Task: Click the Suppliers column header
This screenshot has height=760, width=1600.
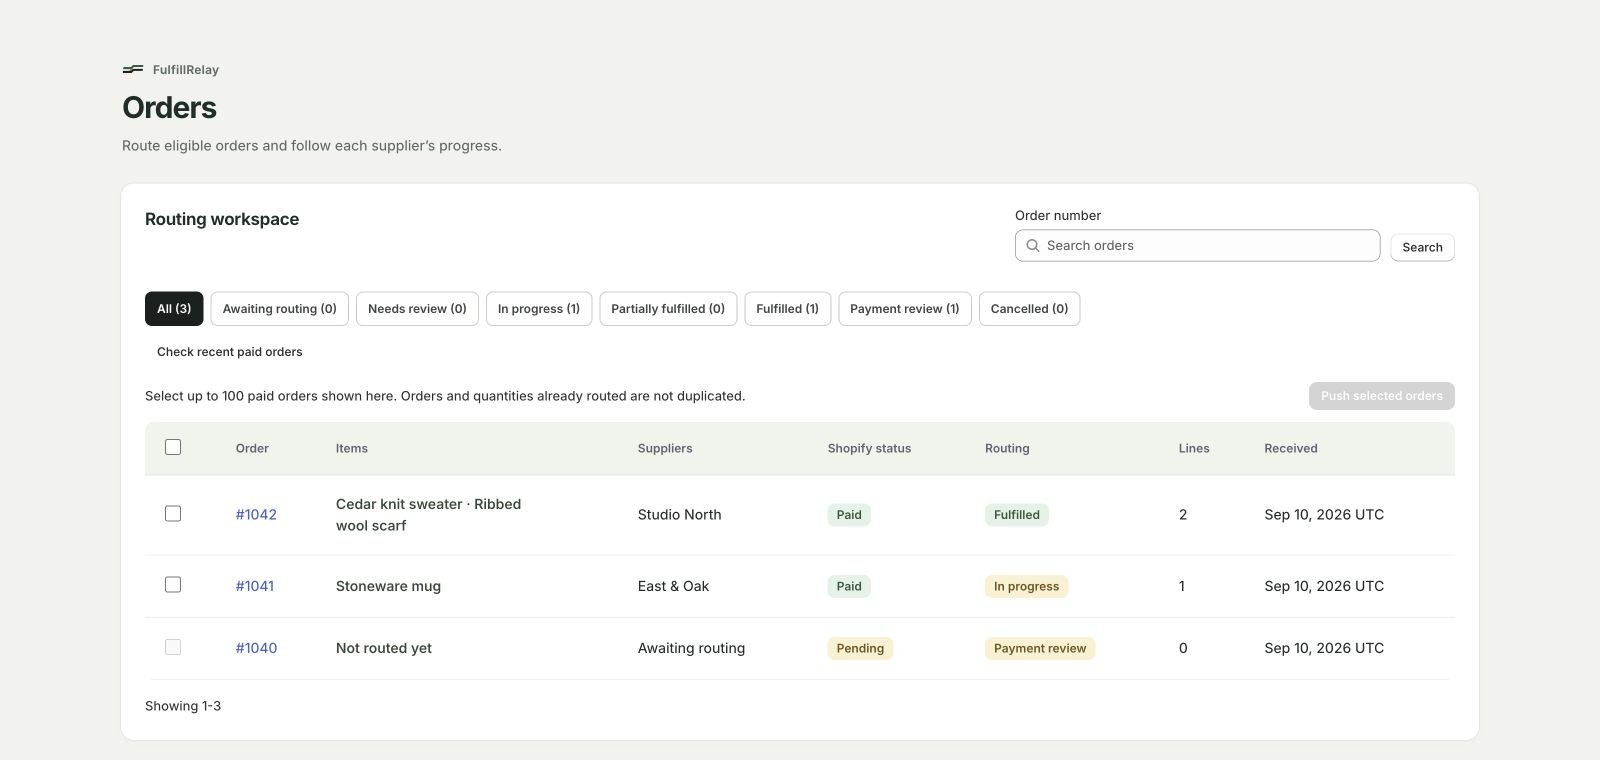Action: point(665,448)
